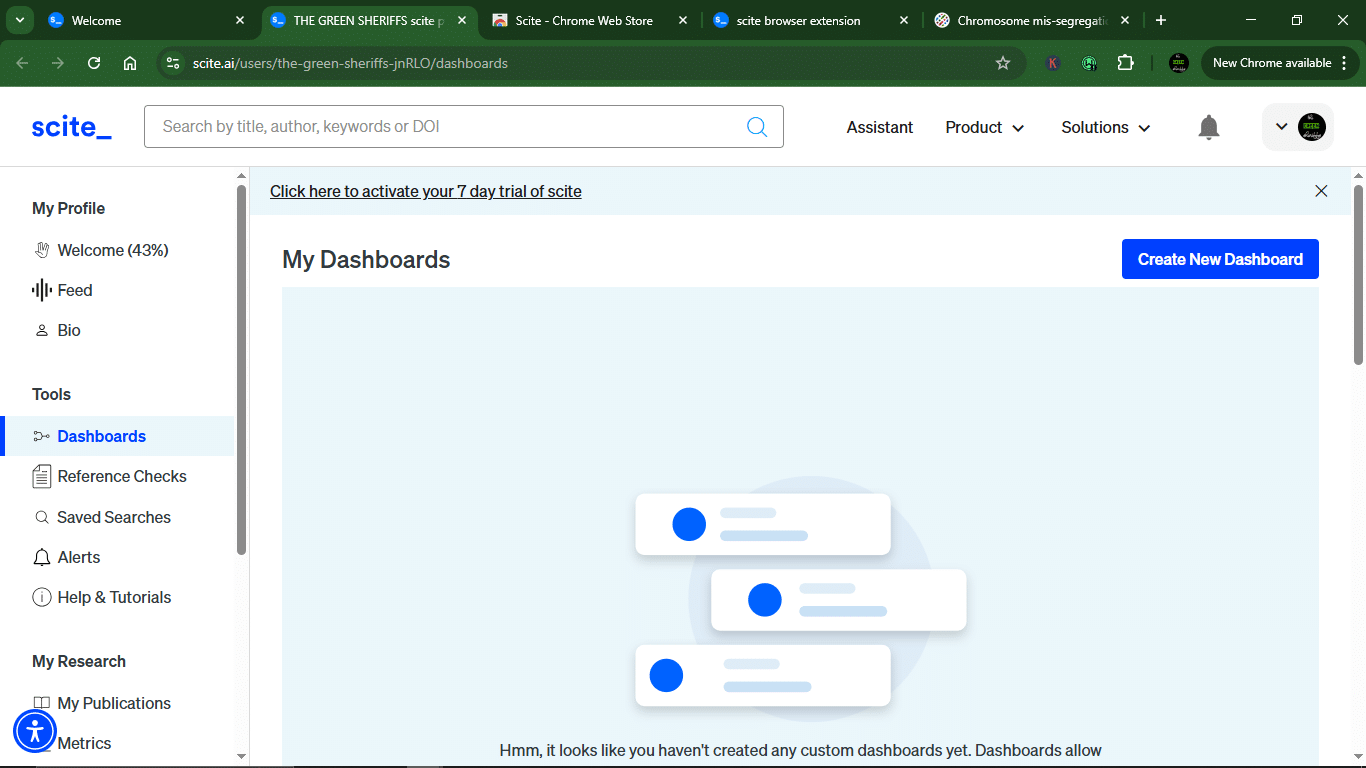
Task: Click the activate 7 day trial link
Action: pyautogui.click(x=426, y=191)
